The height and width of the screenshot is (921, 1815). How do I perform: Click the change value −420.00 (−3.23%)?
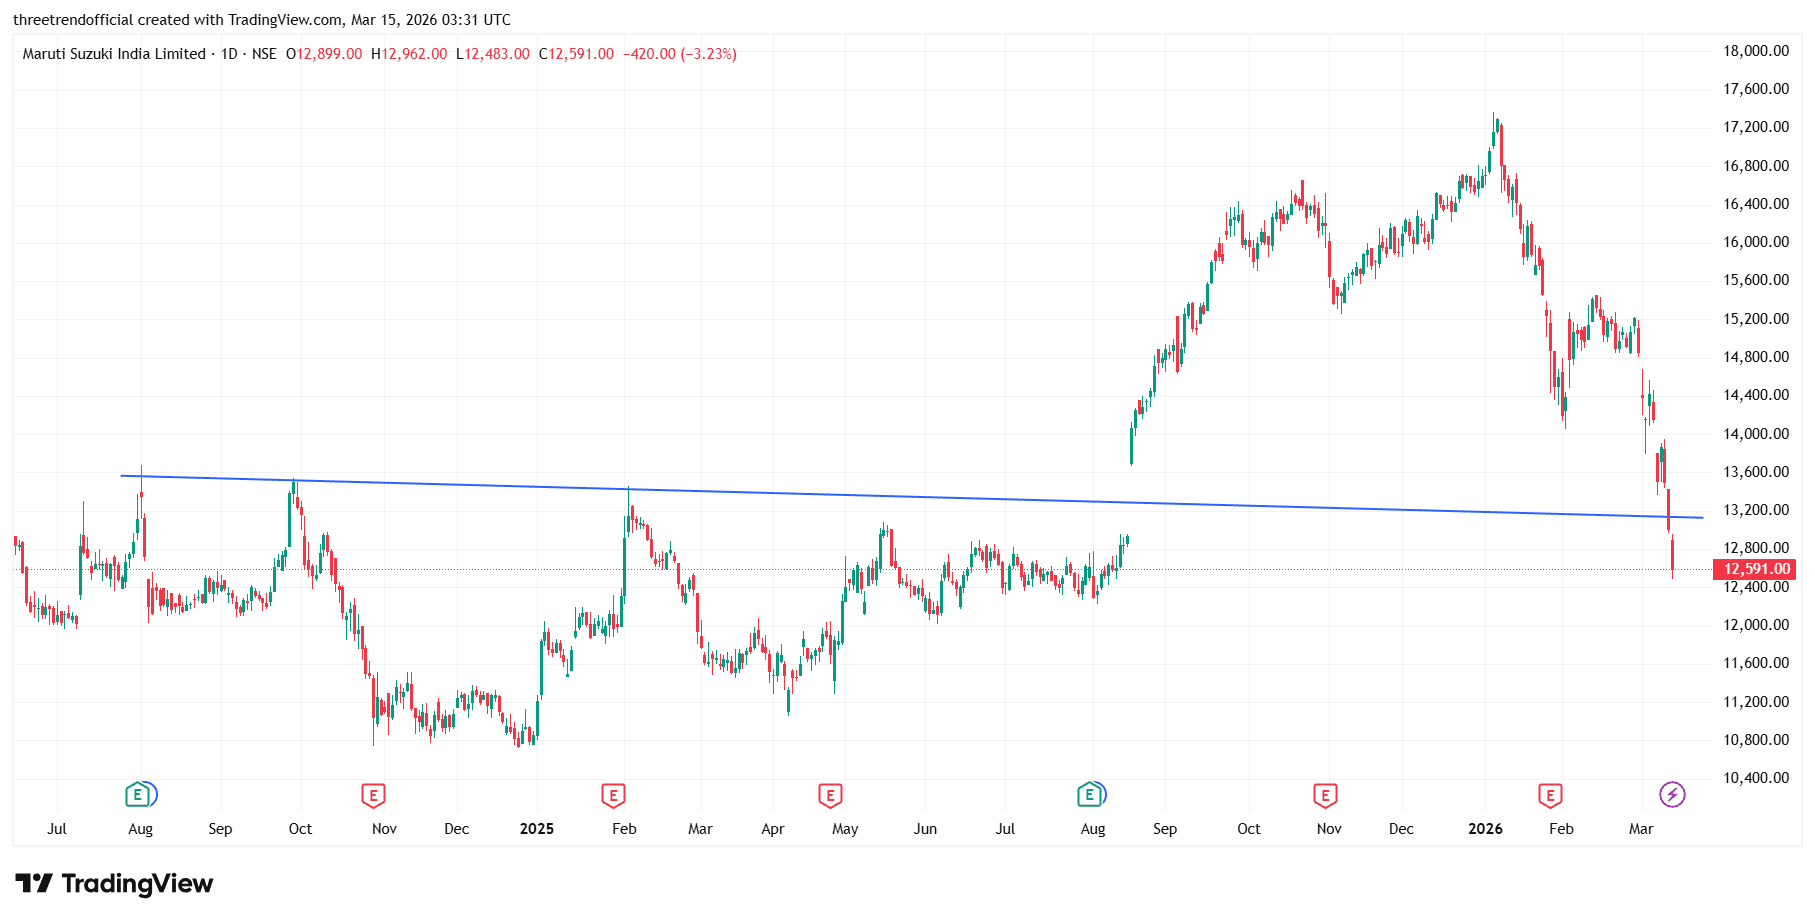pyautogui.click(x=680, y=54)
